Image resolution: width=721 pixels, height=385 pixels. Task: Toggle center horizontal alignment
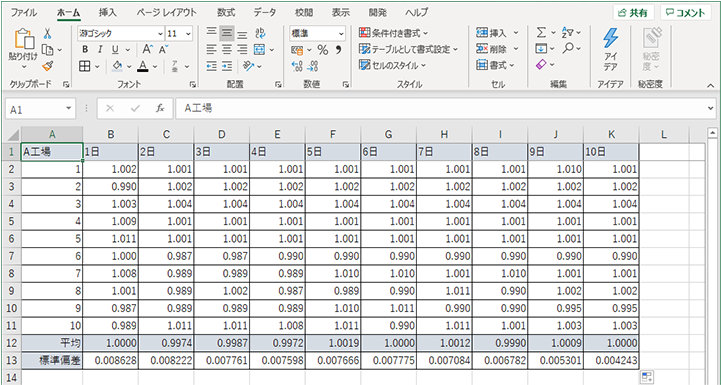pyautogui.click(x=226, y=49)
